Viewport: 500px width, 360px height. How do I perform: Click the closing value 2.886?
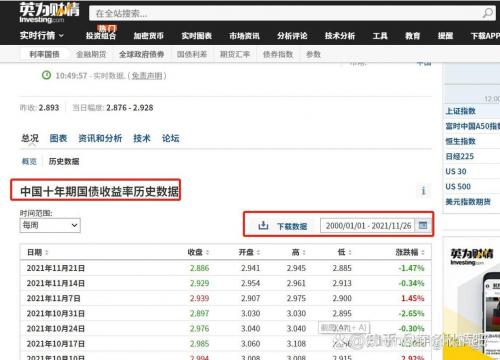tap(199, 268)
